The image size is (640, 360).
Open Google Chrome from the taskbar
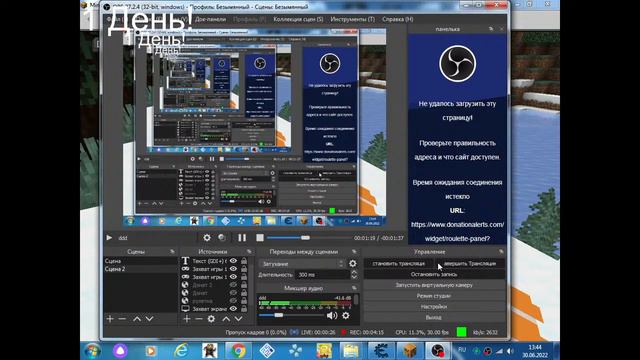click(x=238, y=351)
